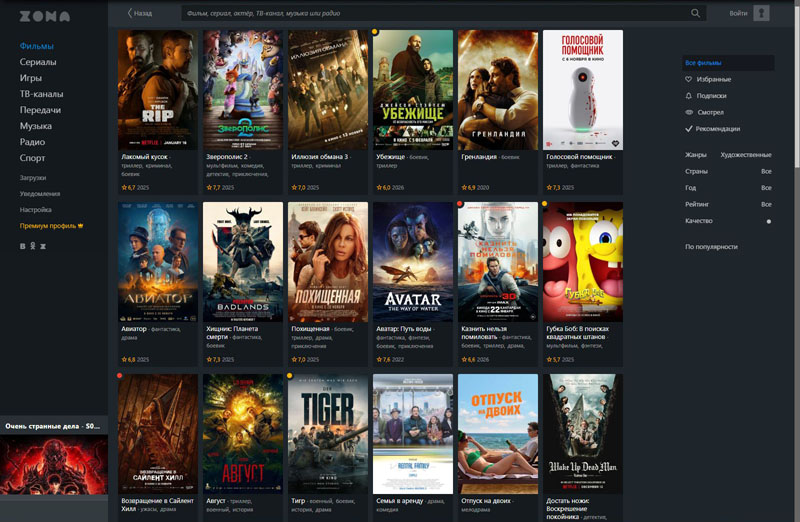Open the Страны country filter dropdown
Image resolution: width=800 pixels, height=522 pixels.
tap(728, 171)
